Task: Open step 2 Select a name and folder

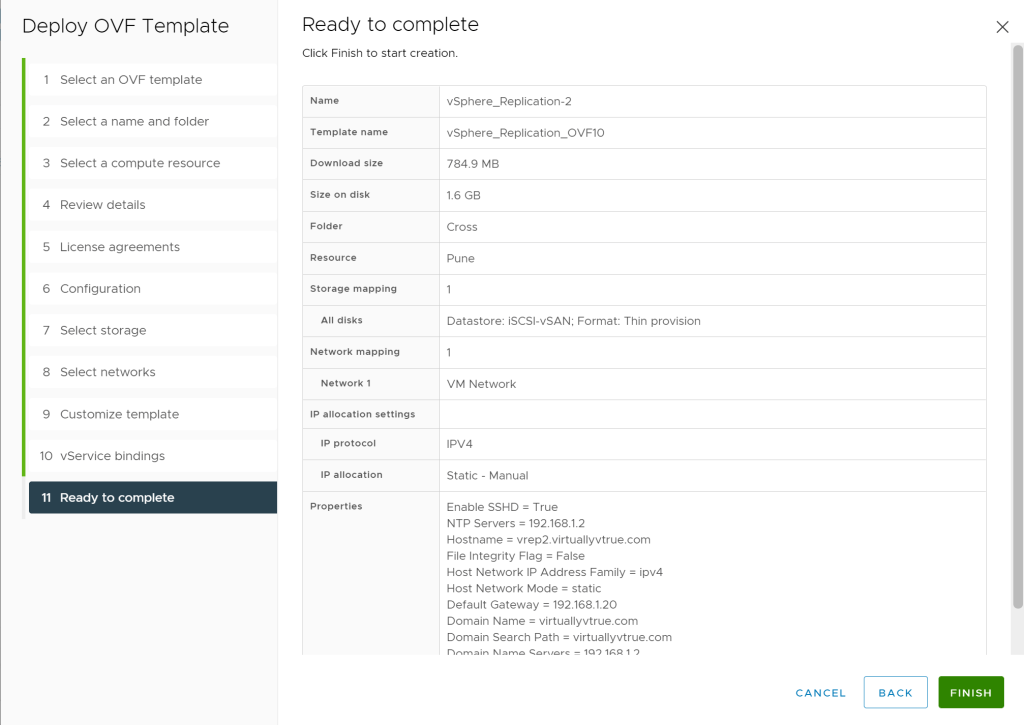Action: click(x=134, y=122)
